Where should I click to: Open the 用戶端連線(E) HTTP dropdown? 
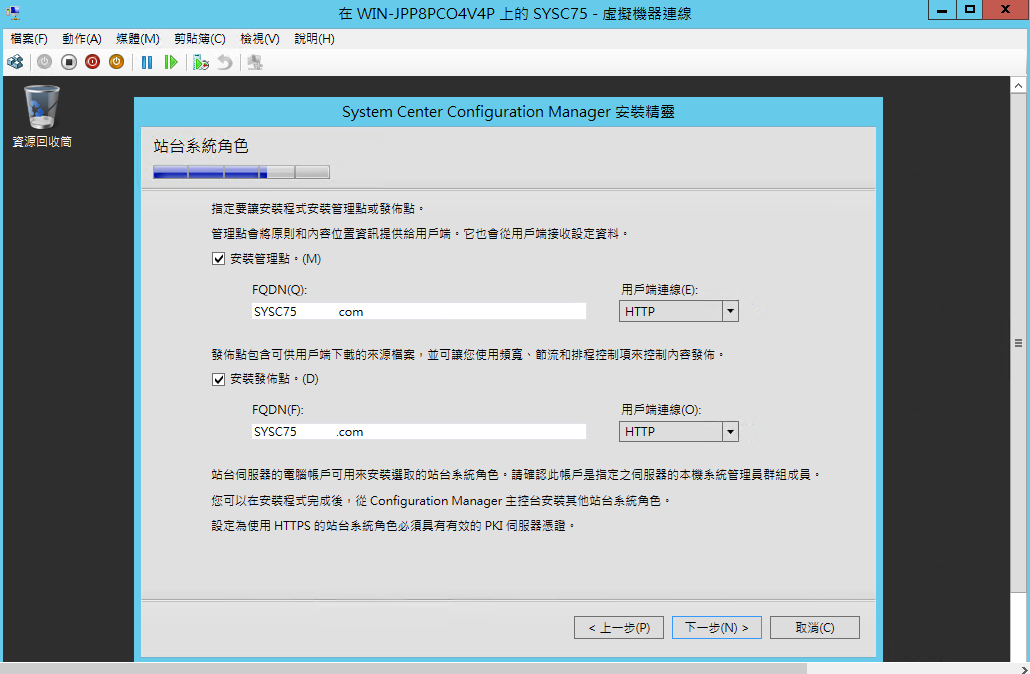(679, 311)
